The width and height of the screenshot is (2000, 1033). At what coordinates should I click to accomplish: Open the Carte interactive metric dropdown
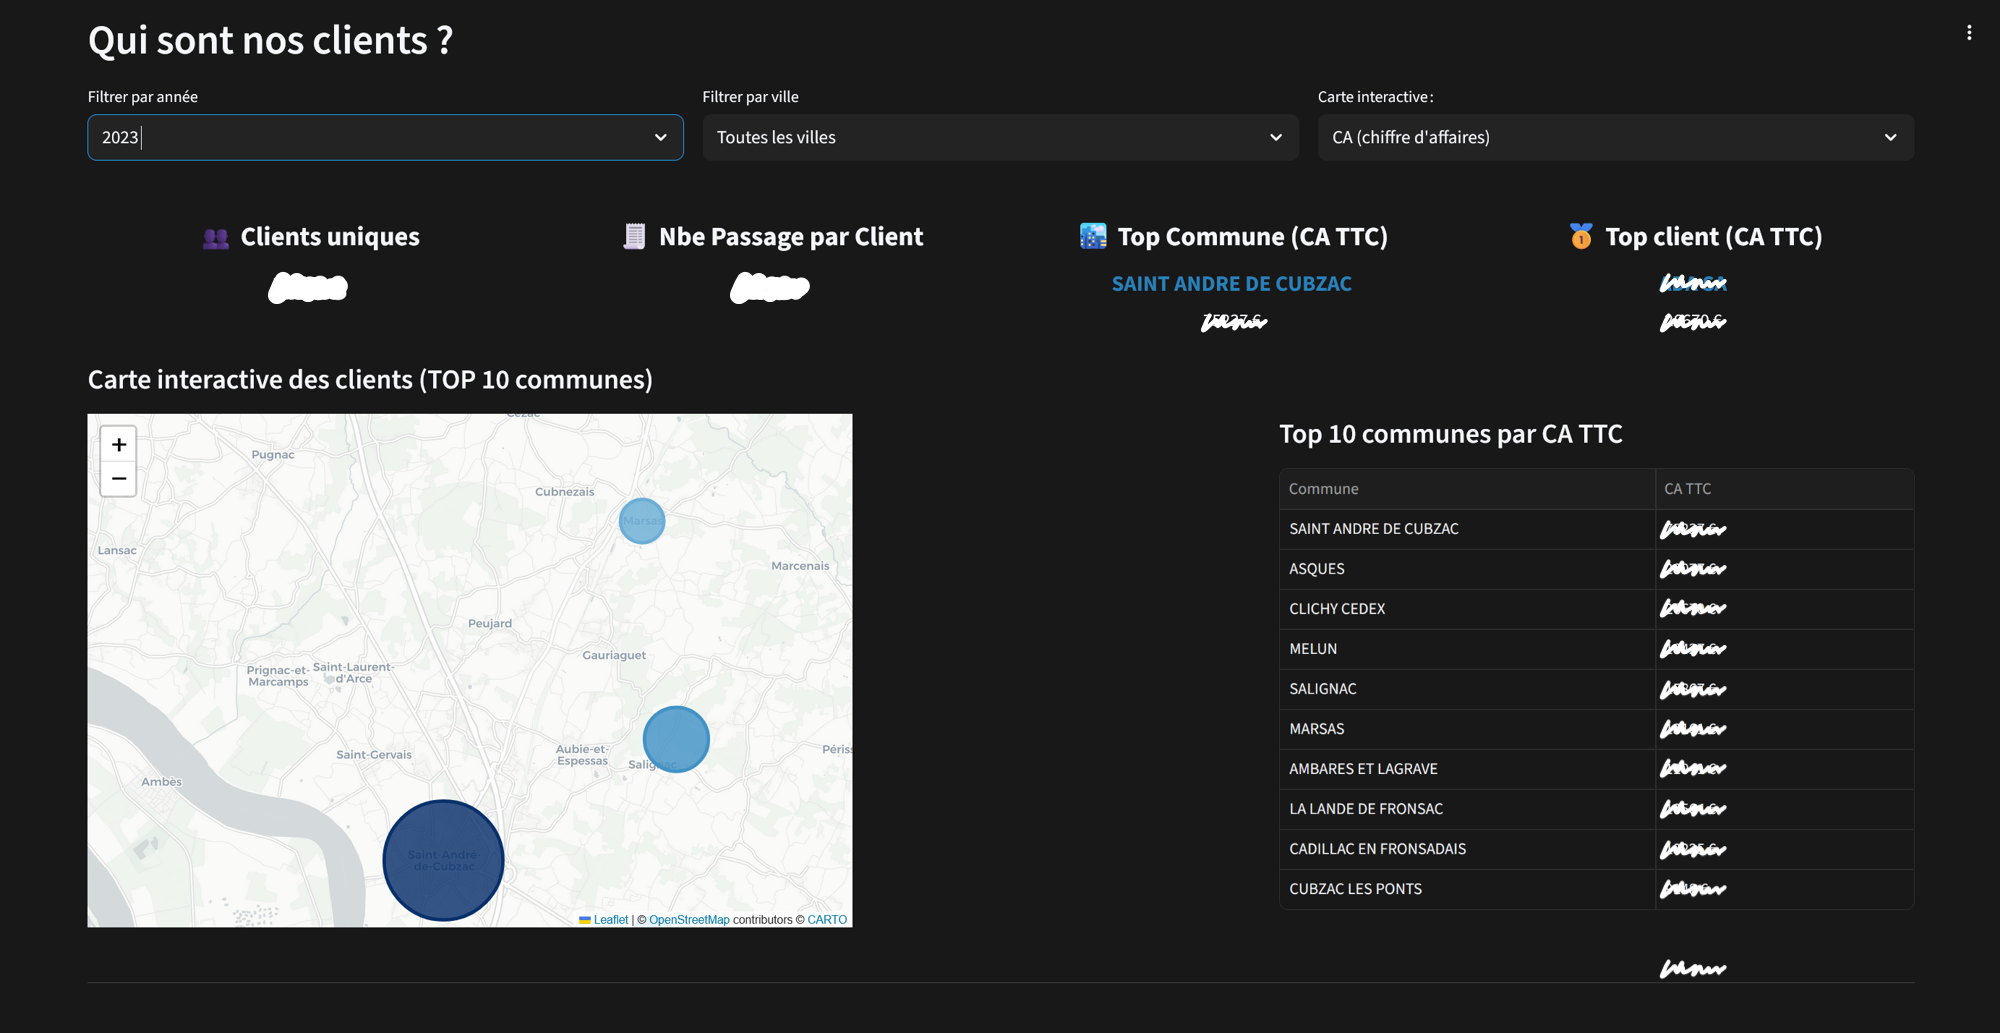pyautogui.click(x=1615, y=137)
